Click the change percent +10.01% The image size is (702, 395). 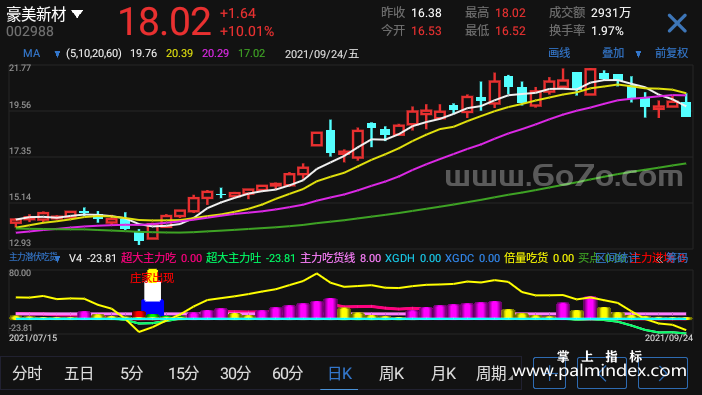click(x=247, y=31)
